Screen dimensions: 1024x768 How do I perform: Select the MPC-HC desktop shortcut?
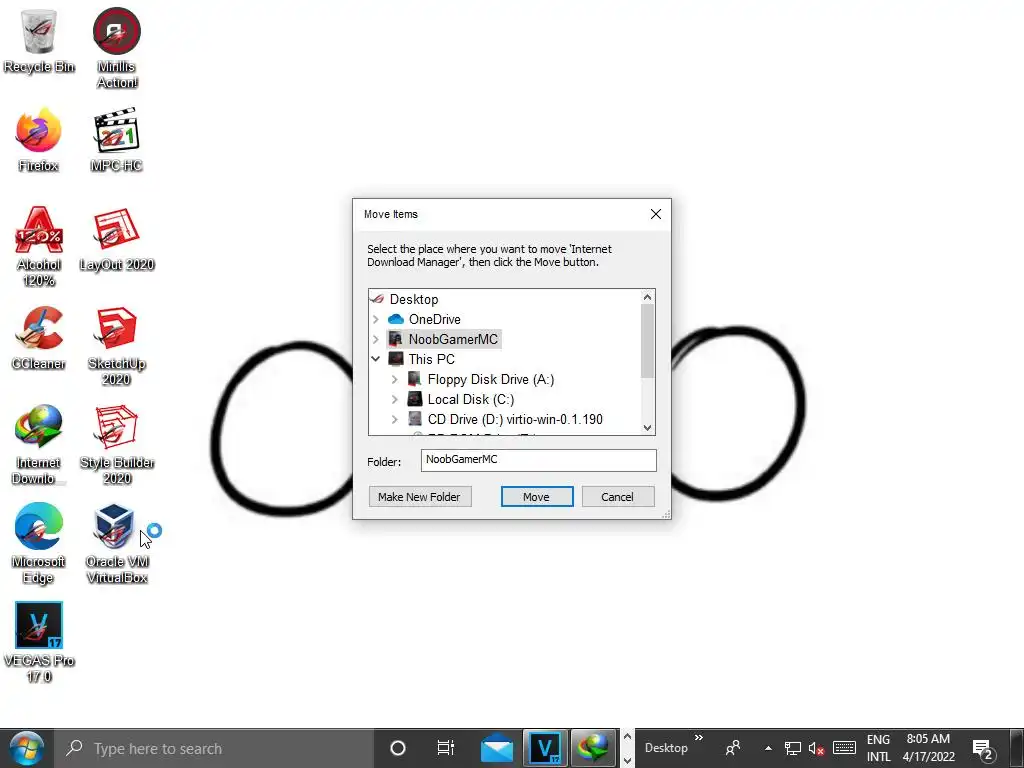point(116,140)
